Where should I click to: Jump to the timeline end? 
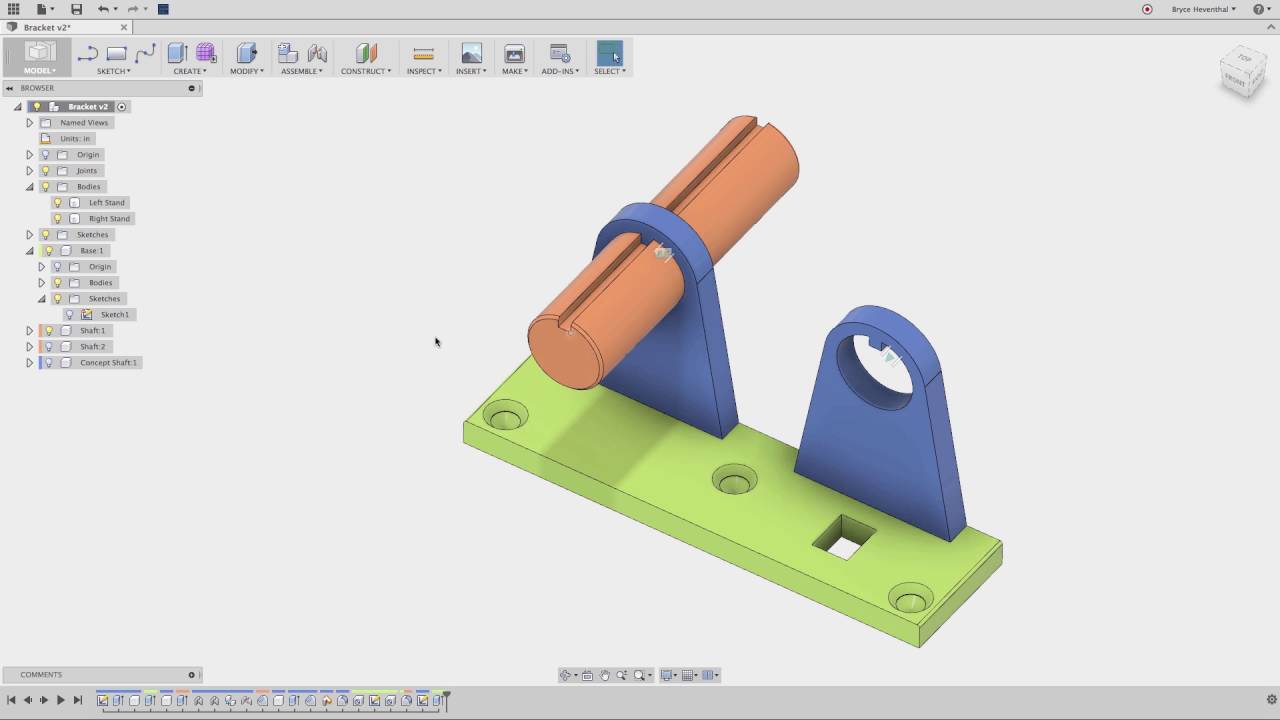(x=78, y=700)
